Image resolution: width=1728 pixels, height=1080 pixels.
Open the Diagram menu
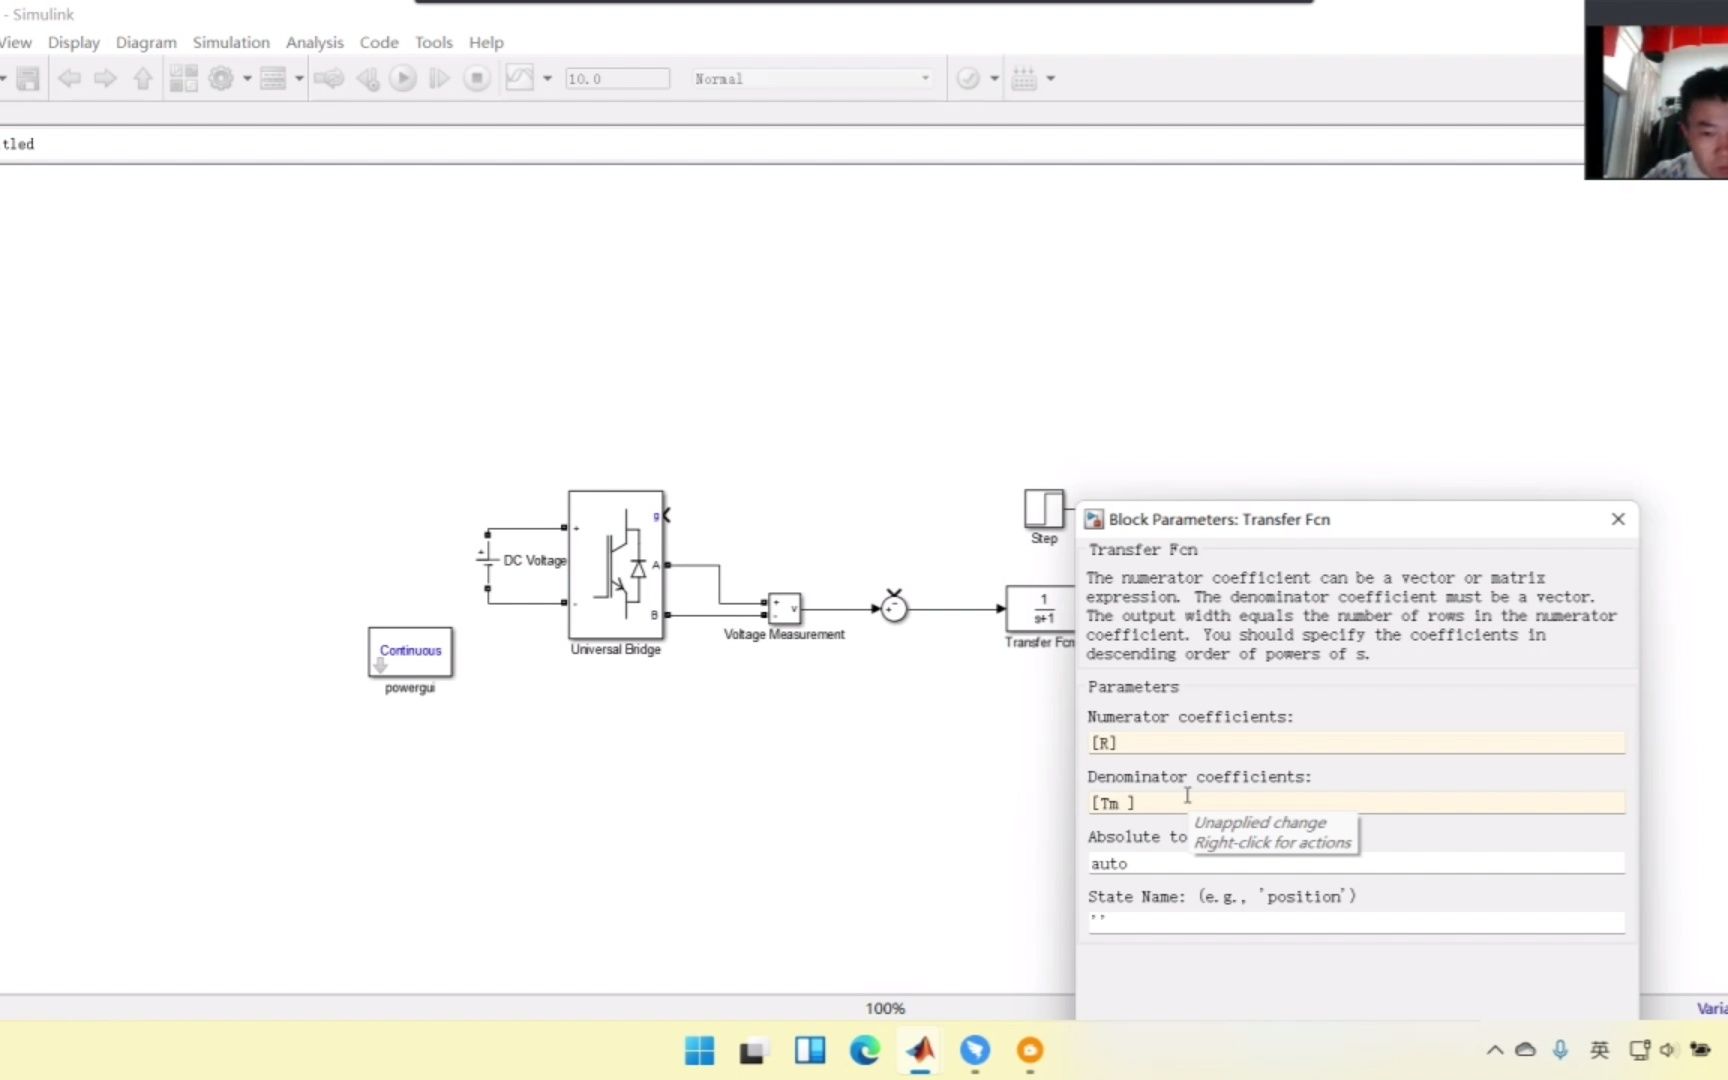tap(146, 42)
